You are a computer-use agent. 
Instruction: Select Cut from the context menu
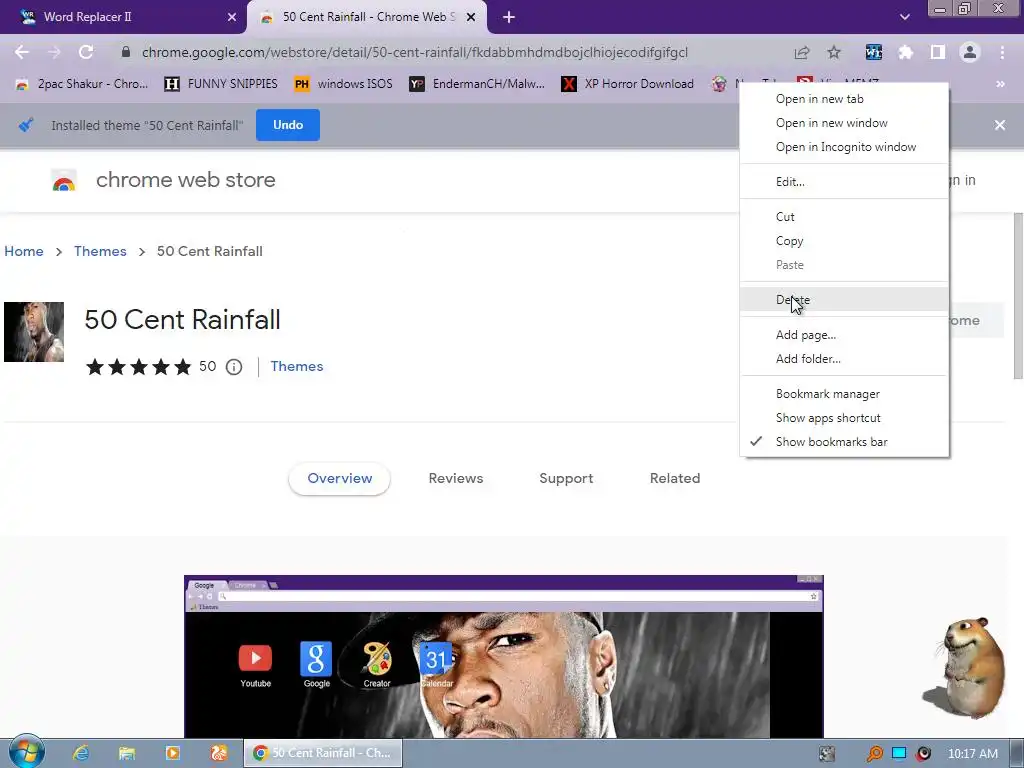[844, 217]
